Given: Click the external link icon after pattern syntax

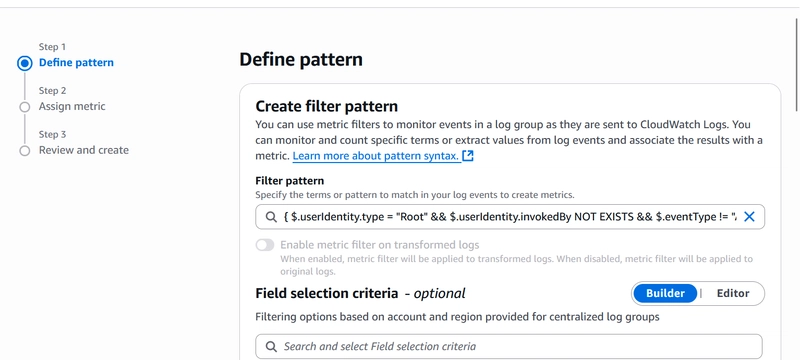Looking at the screenshot, I should tap(468, 156).
